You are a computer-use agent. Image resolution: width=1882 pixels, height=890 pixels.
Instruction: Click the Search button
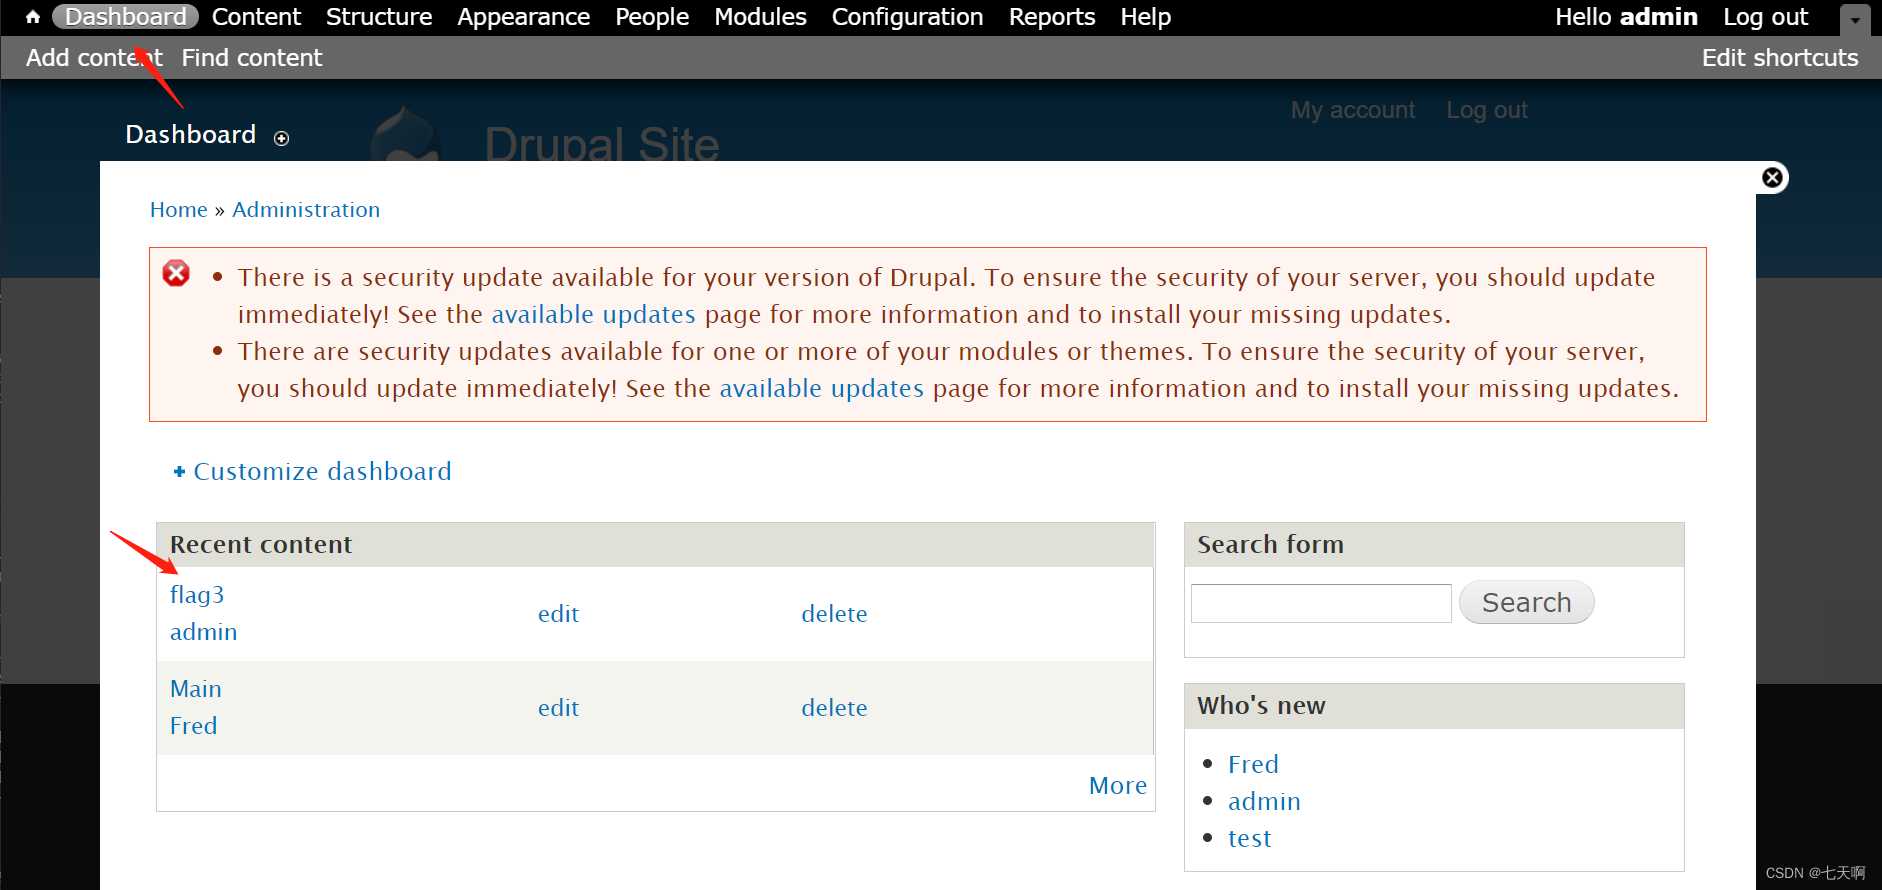point(1526,602)
